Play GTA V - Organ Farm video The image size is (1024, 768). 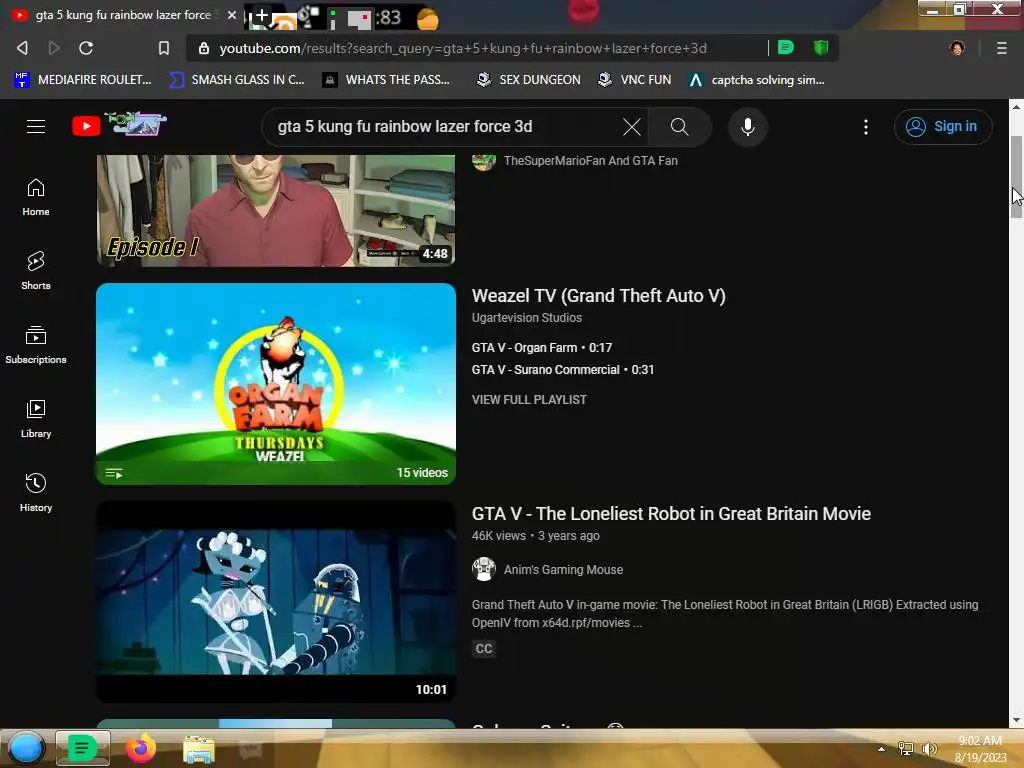click(541, 348)
